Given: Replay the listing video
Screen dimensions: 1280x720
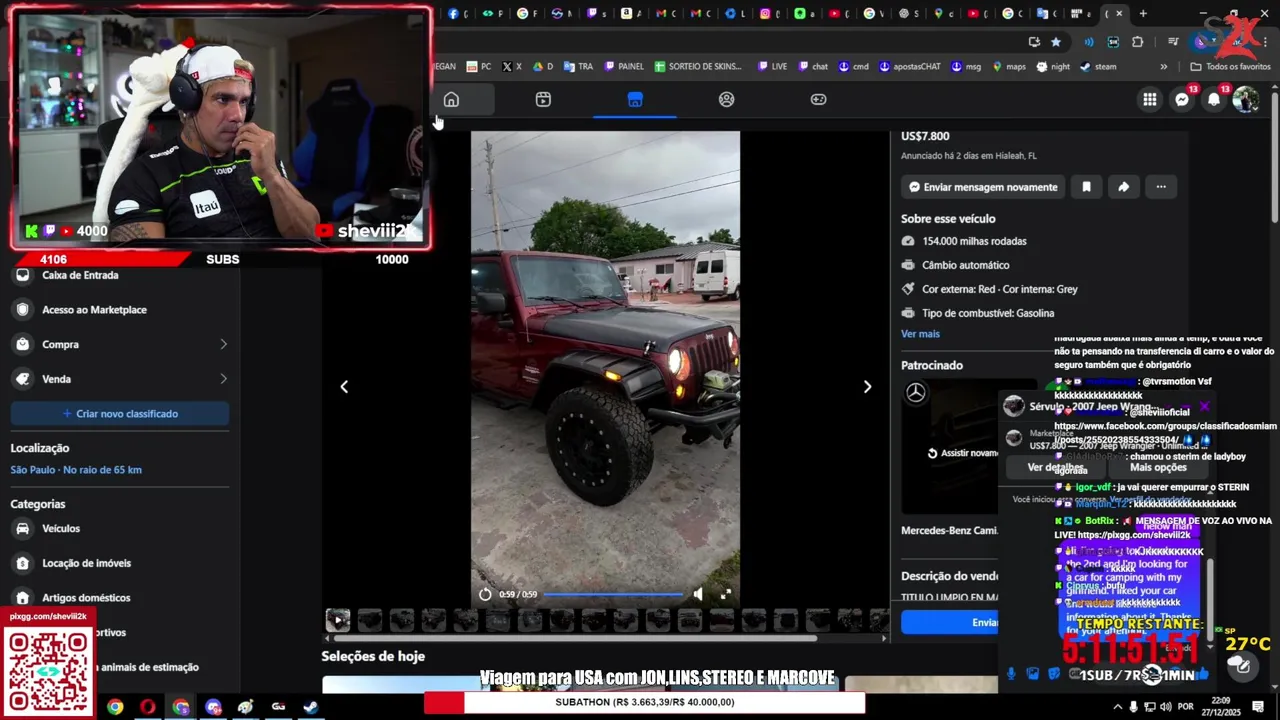Looking at the screenshot, I should (x=485, y=594).
